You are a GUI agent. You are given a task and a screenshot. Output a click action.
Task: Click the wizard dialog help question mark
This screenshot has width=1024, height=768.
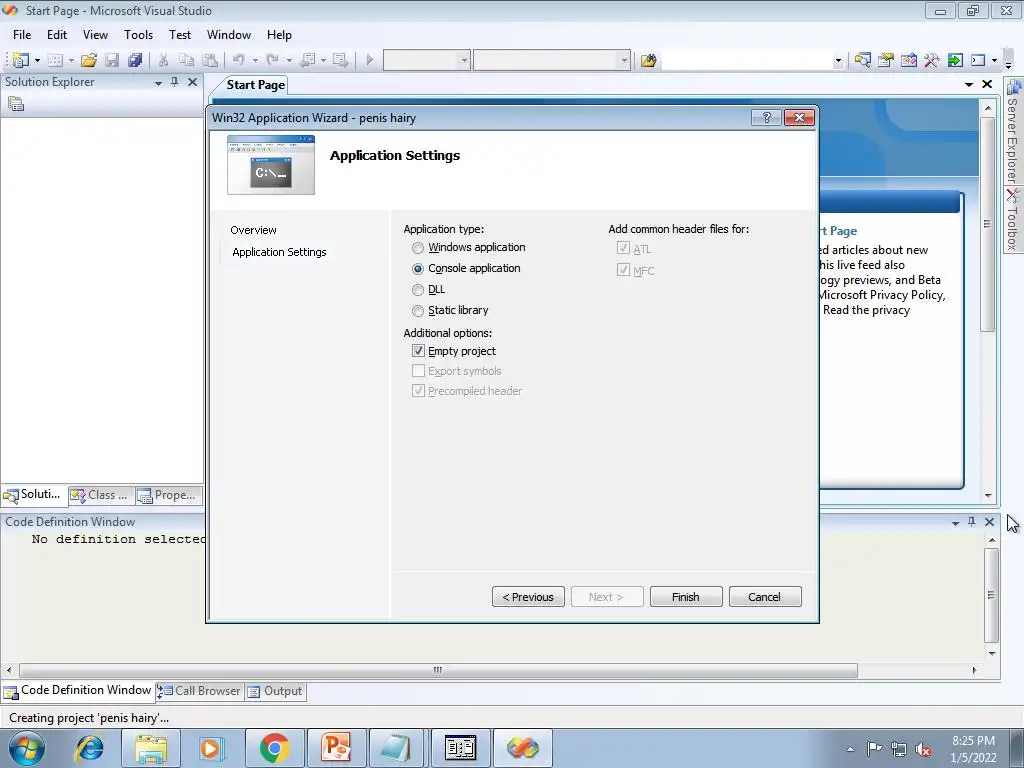tap(766, 118)
